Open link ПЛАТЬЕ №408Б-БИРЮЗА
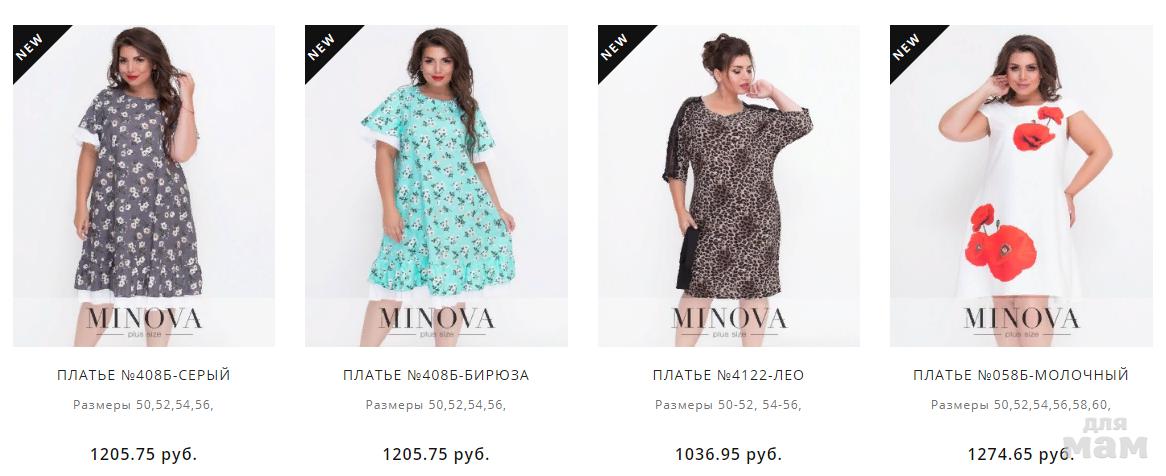The height and width of the screenshot is (476, 1166). pyautogui.click(x=436, y=376)
